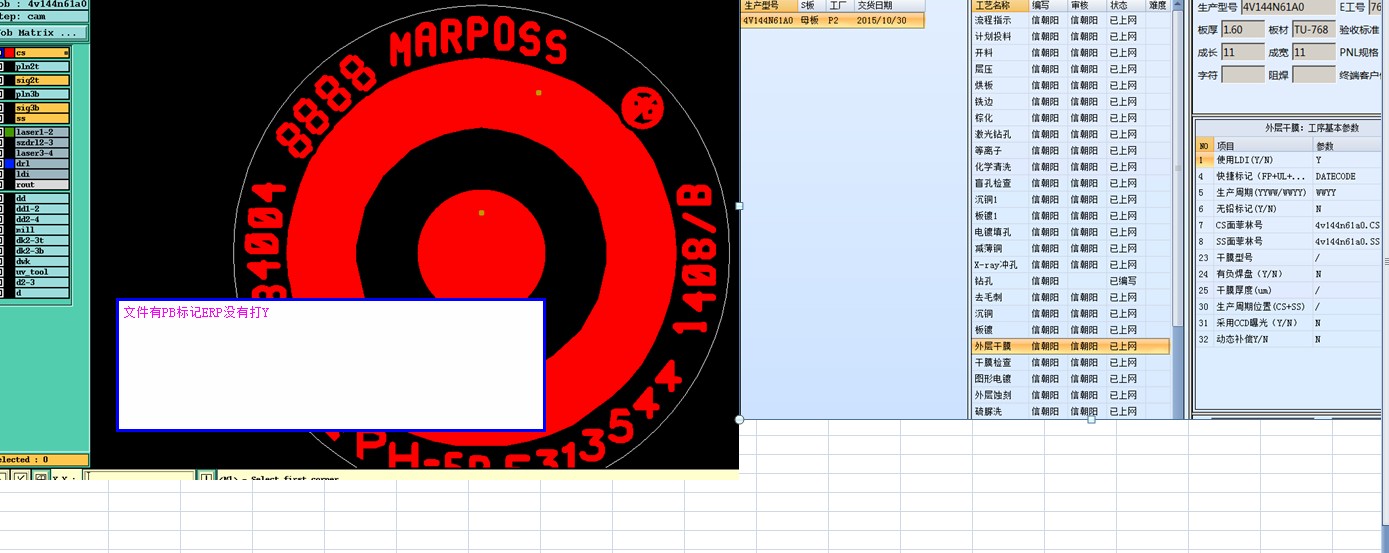1389x553 pixels.
Task: Select the uv_tool layer
Action: [x=41, y=272]
